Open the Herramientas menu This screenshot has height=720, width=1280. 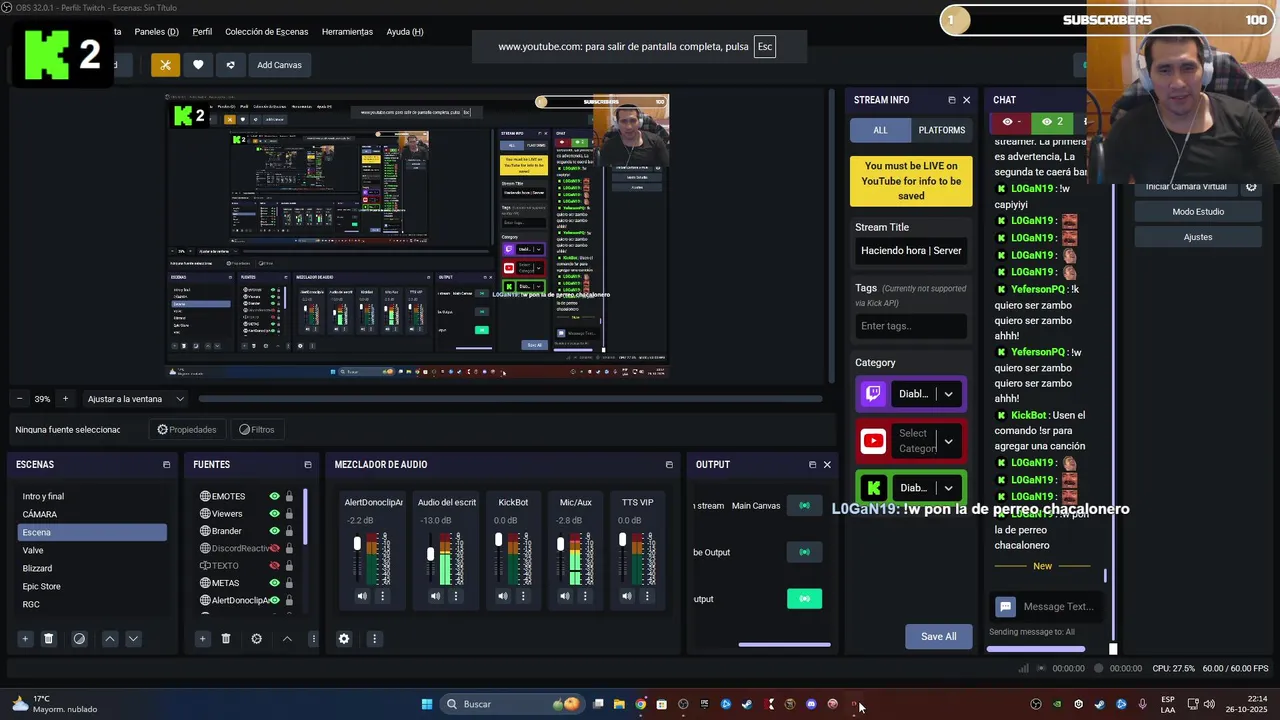pyautogui.click(x=347, y=32)
